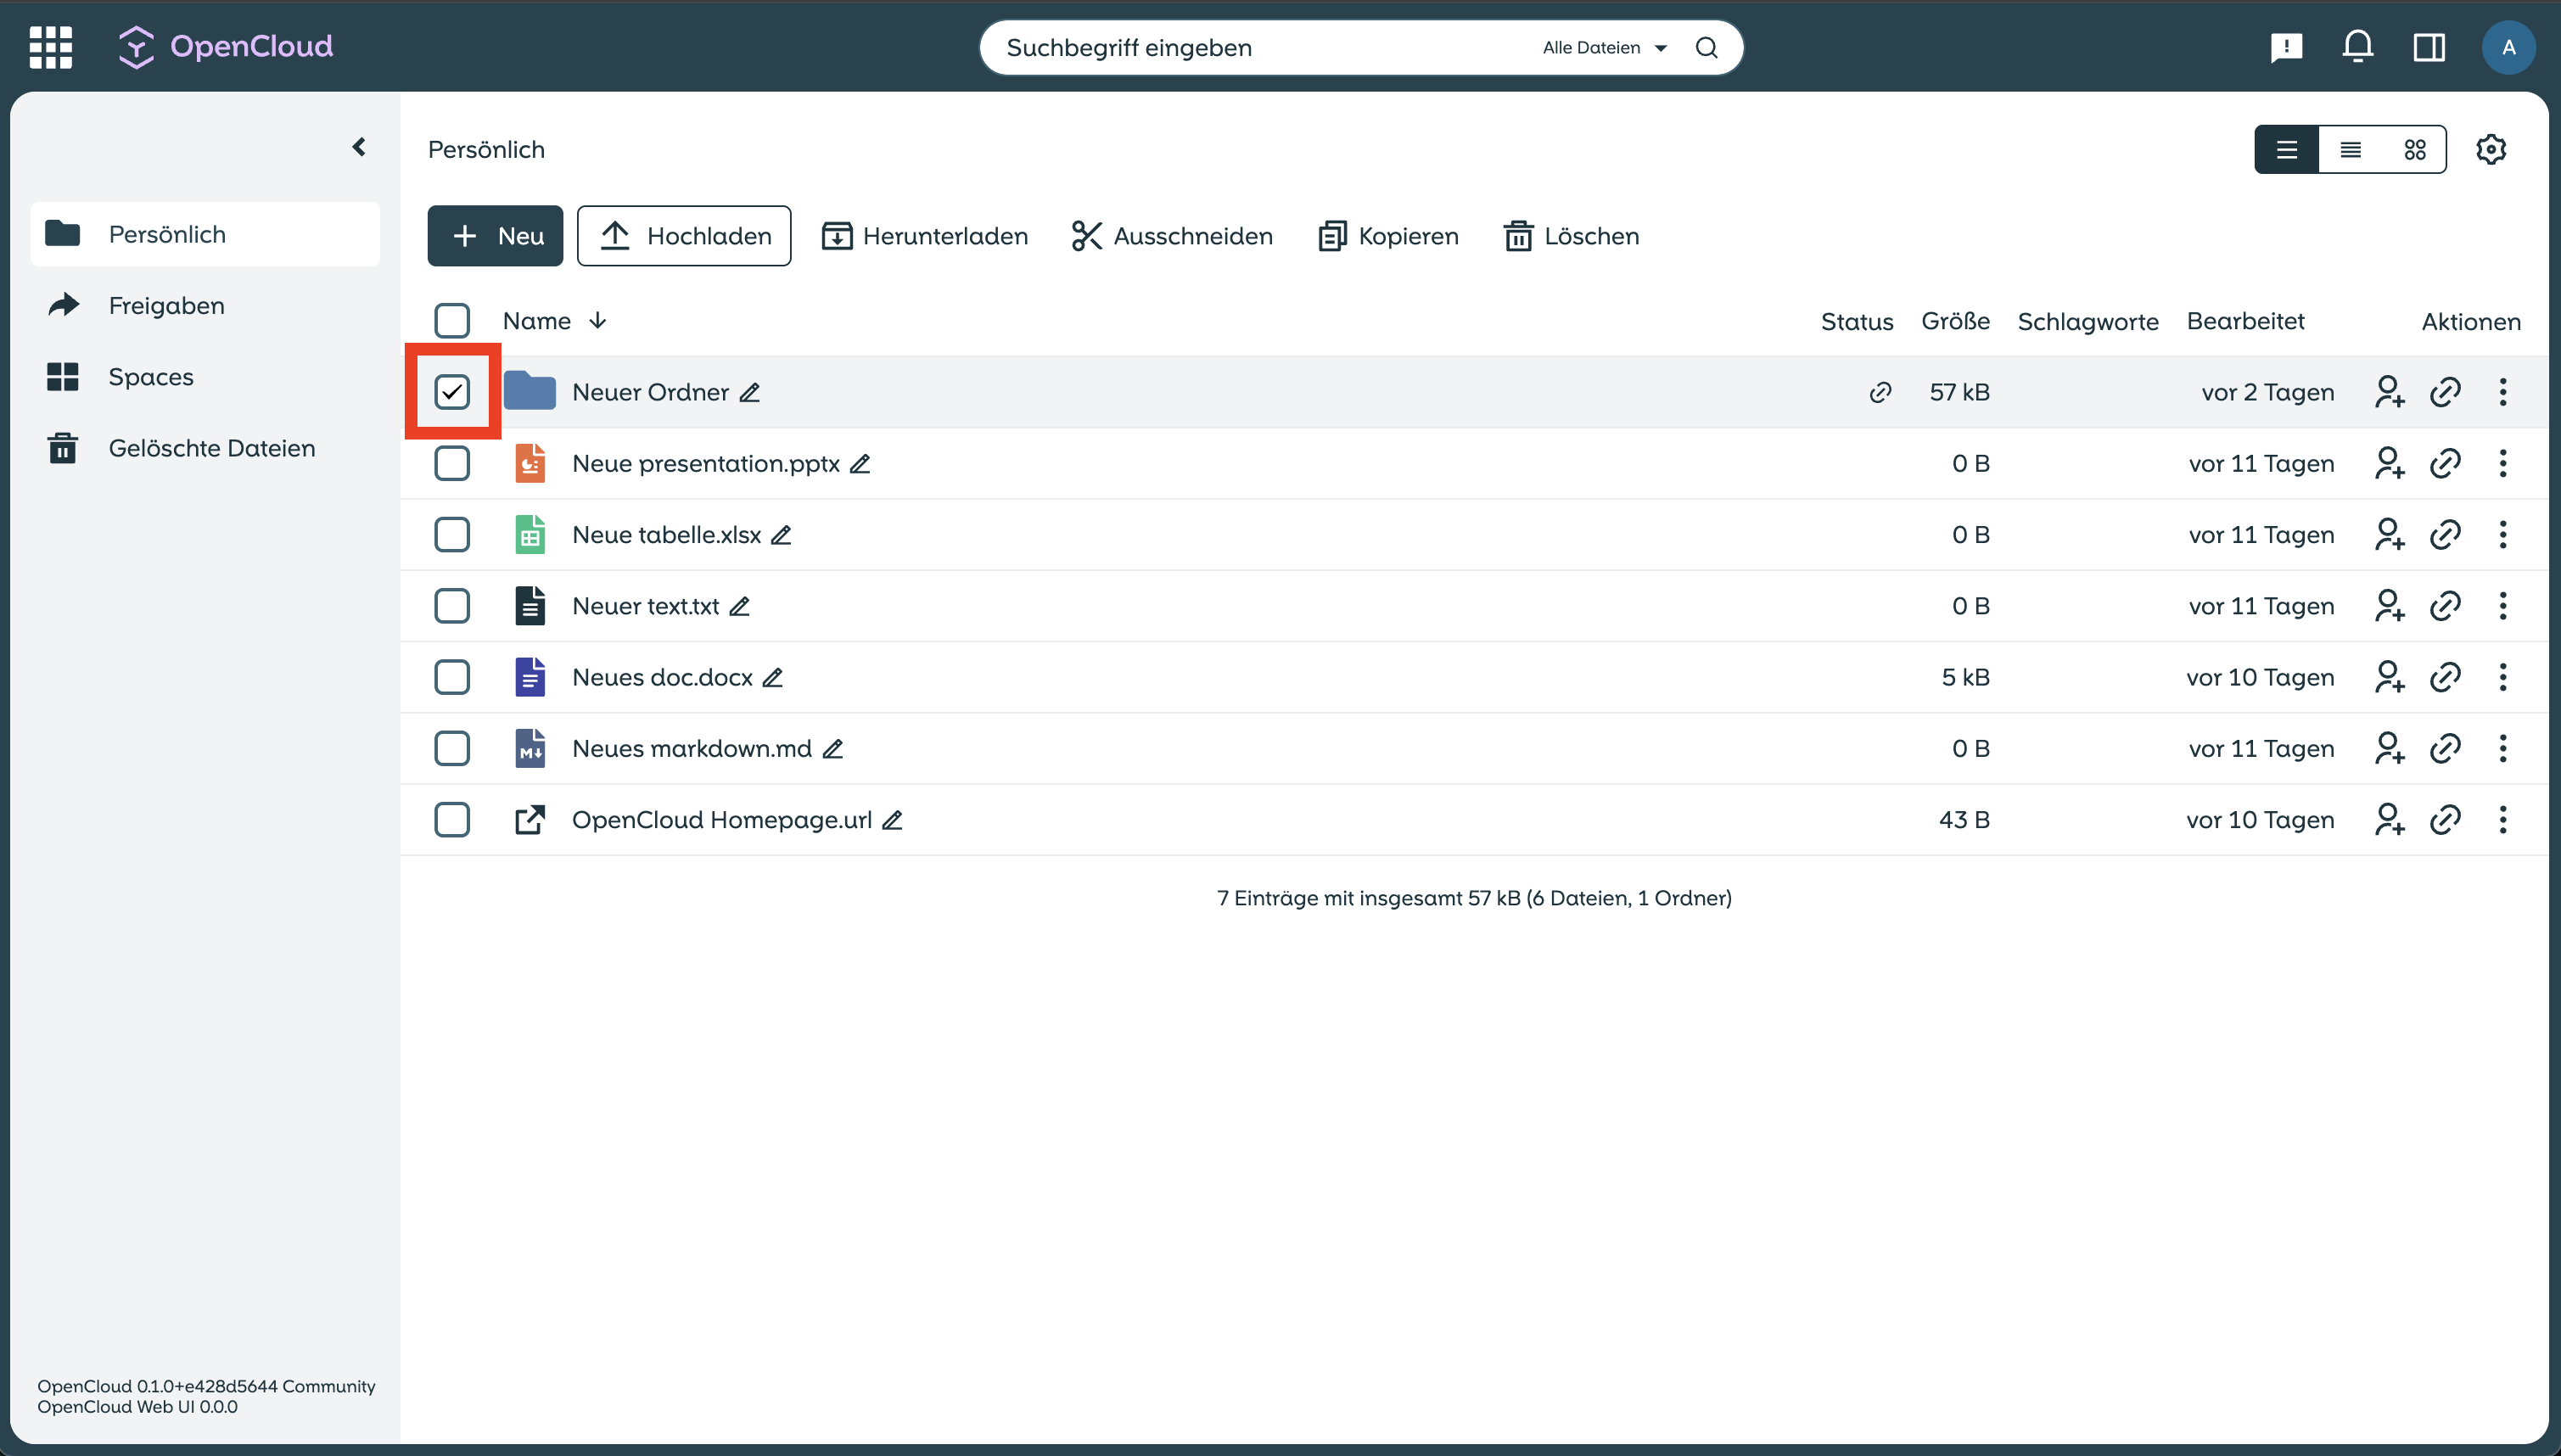2561x1456 pixels.
Task: Click Ausschneiden to cut selection
Action: [x=1171, y=236]
